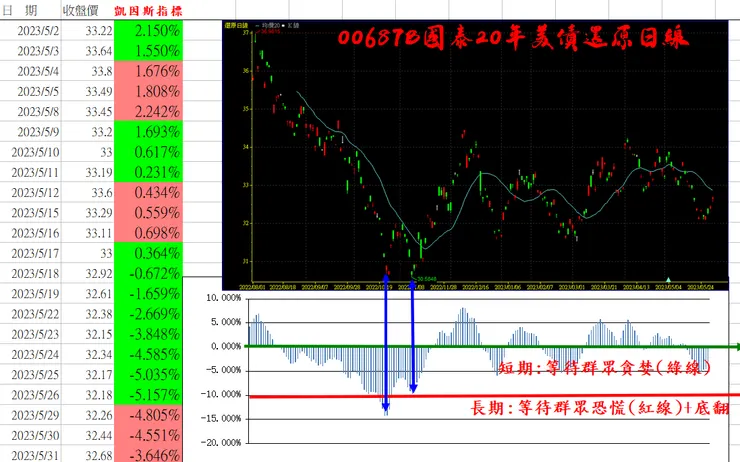Click the pink 1.676% indicator cell
Image resolution: width=740 pixels, height=462 pixels.
click(148, 71)
